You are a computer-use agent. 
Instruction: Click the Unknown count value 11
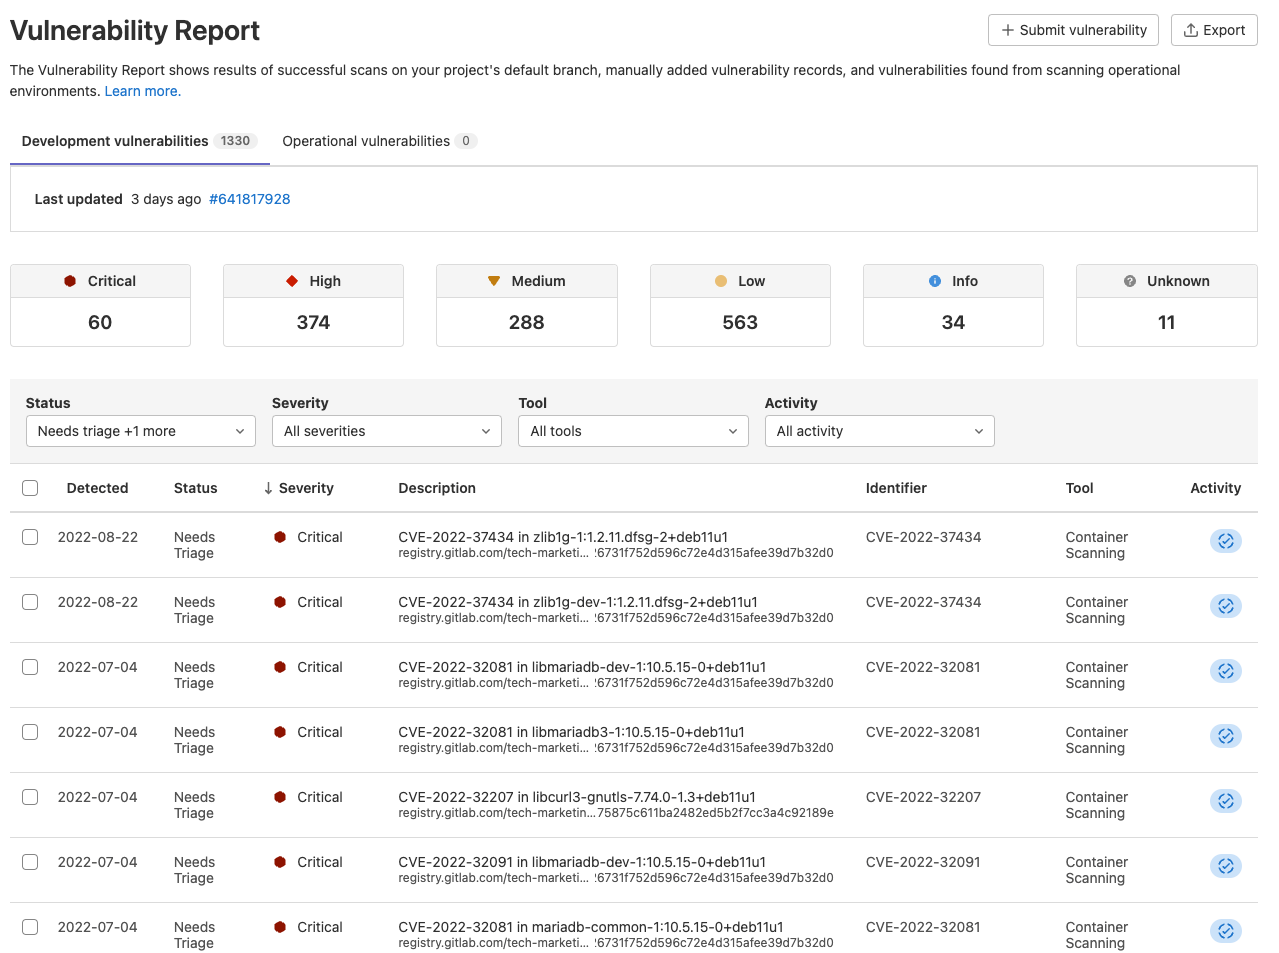coord(1167,322)
